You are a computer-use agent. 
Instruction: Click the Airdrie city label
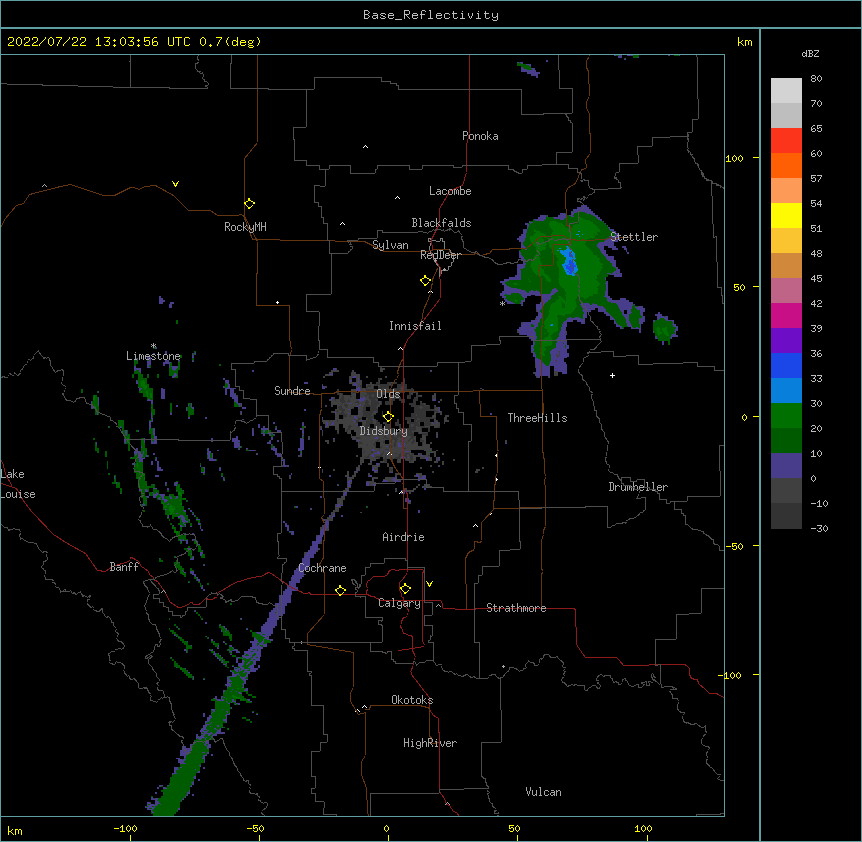403,537
